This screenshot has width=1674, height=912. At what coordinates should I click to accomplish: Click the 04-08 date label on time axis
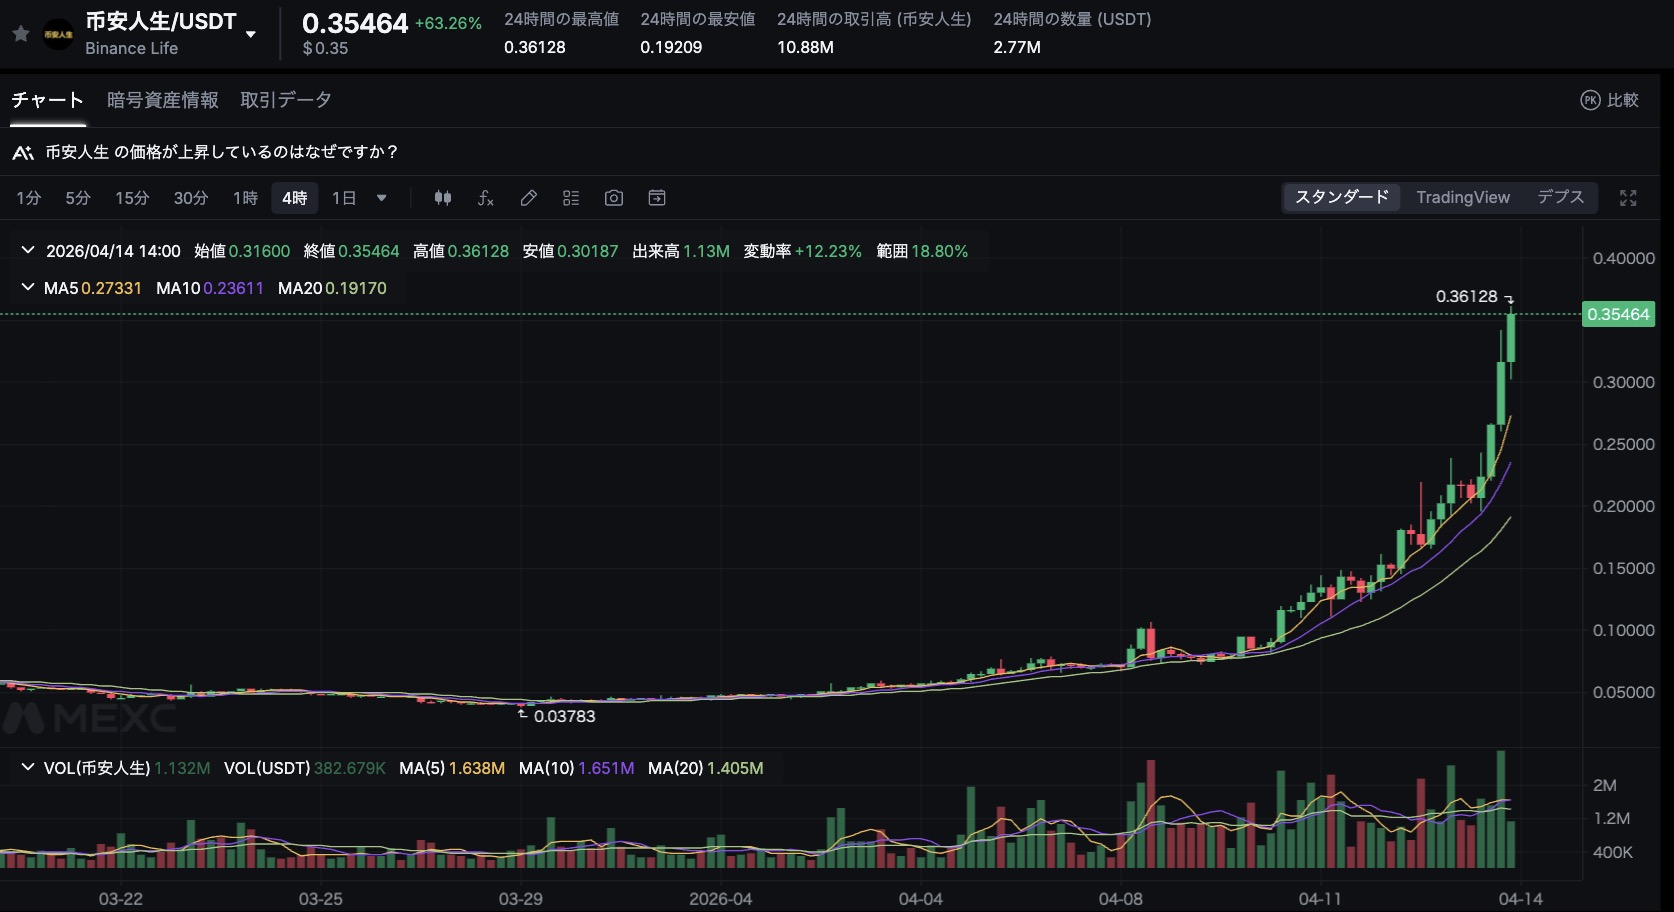(x=1120, y=899)
